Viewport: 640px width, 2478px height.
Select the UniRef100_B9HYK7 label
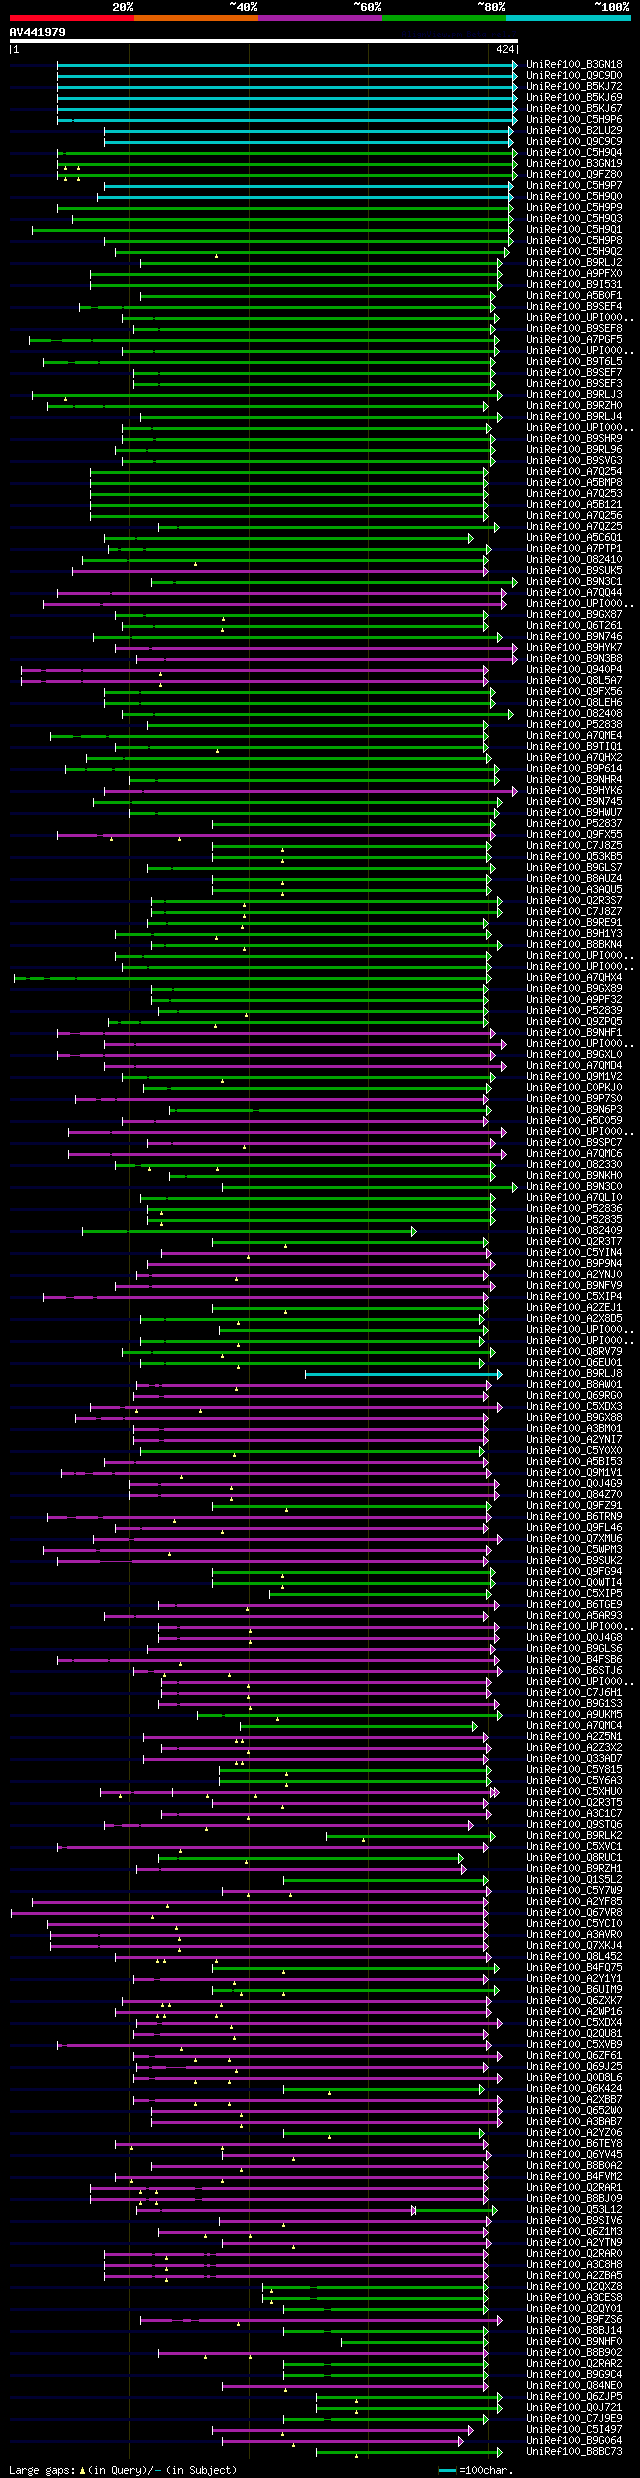click(x=574, y=648)
